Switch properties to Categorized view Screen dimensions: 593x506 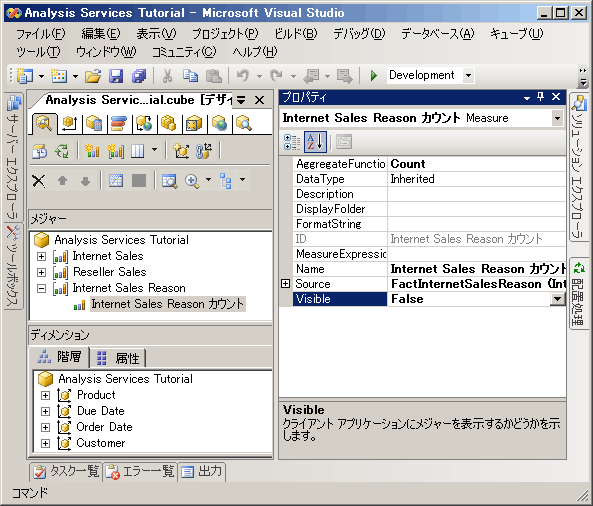(292, 142)
